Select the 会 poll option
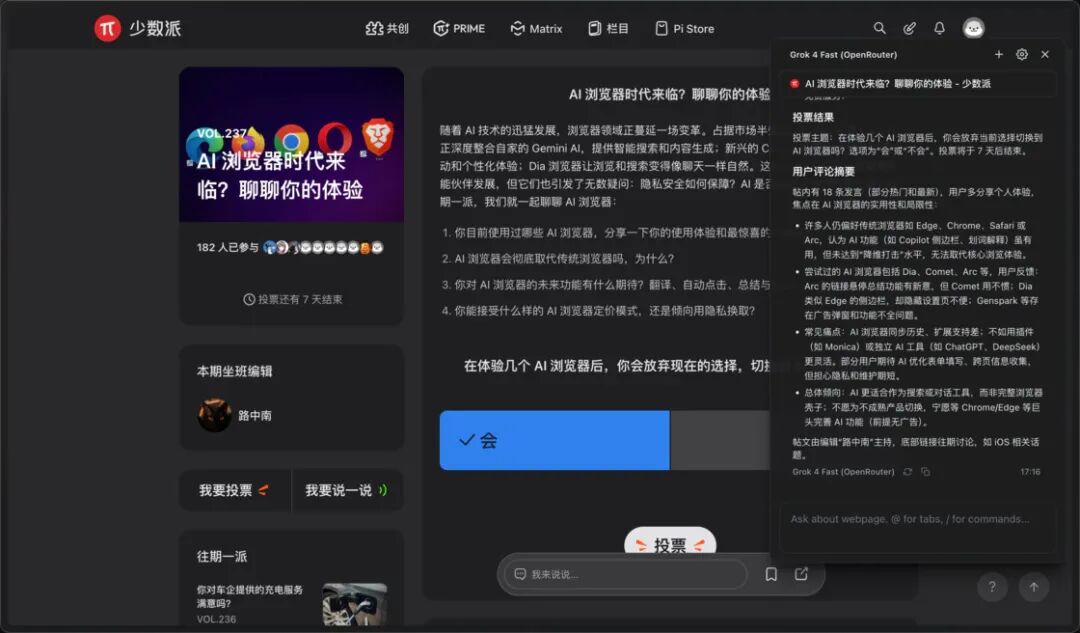Image resolution: width=1080 pixels, height=633 pixels. [x=554, y=440]
